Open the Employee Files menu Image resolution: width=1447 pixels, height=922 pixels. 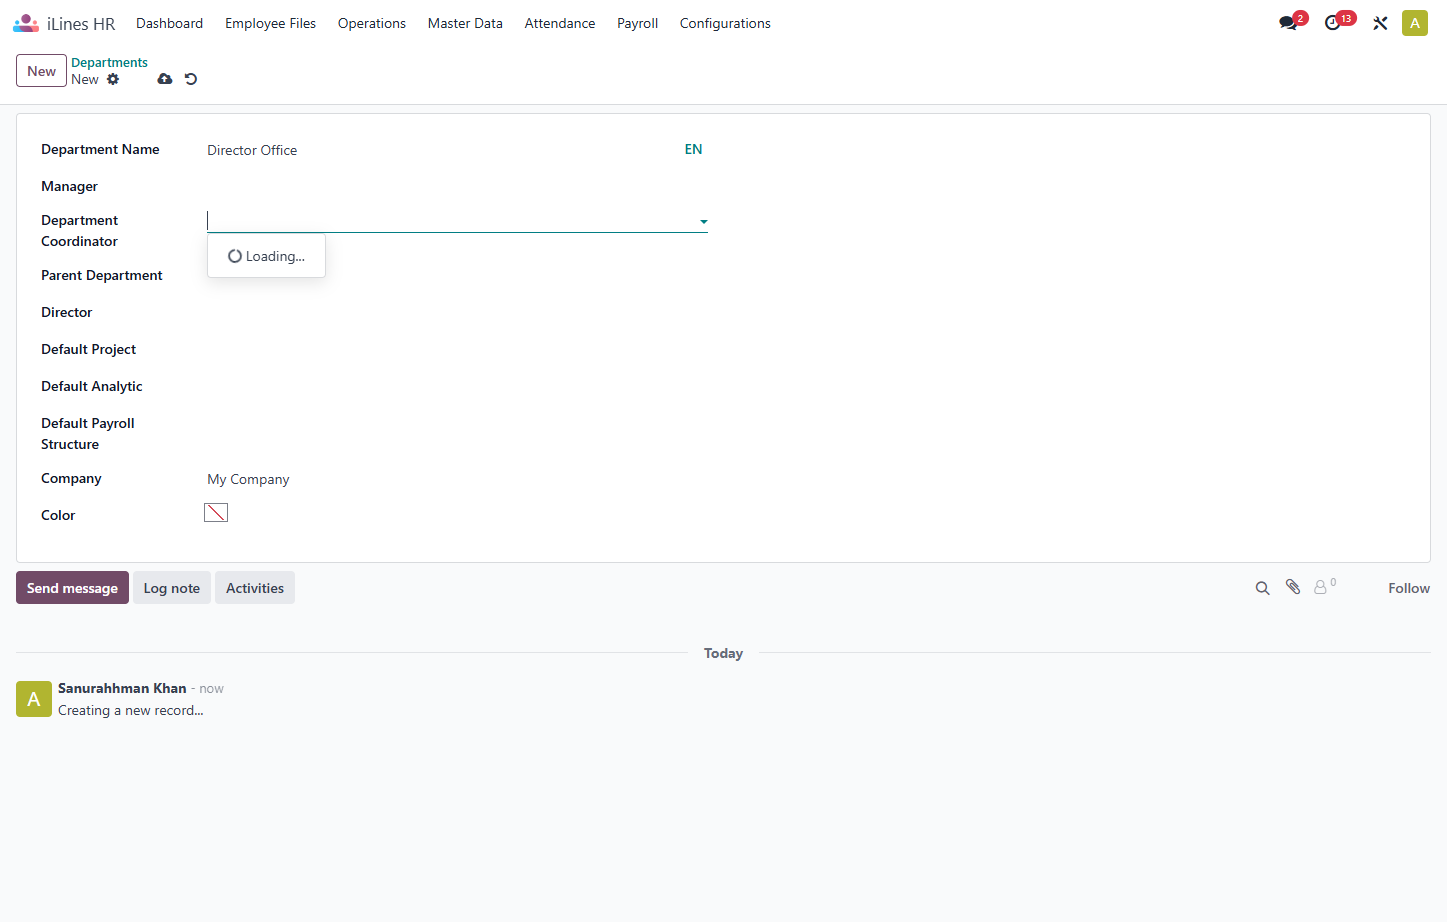tap(270, 23)
